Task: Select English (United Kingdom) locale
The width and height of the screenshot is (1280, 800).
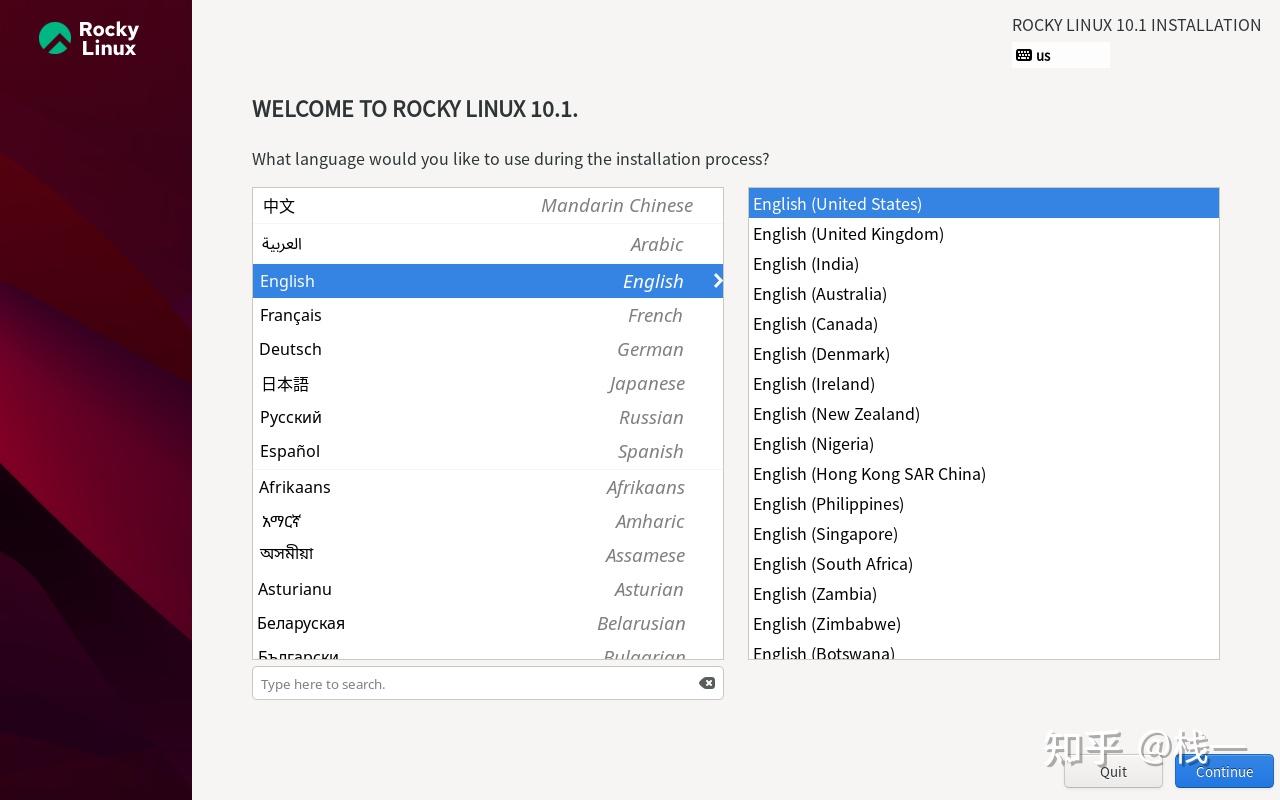Action: [x=984, y=233]
